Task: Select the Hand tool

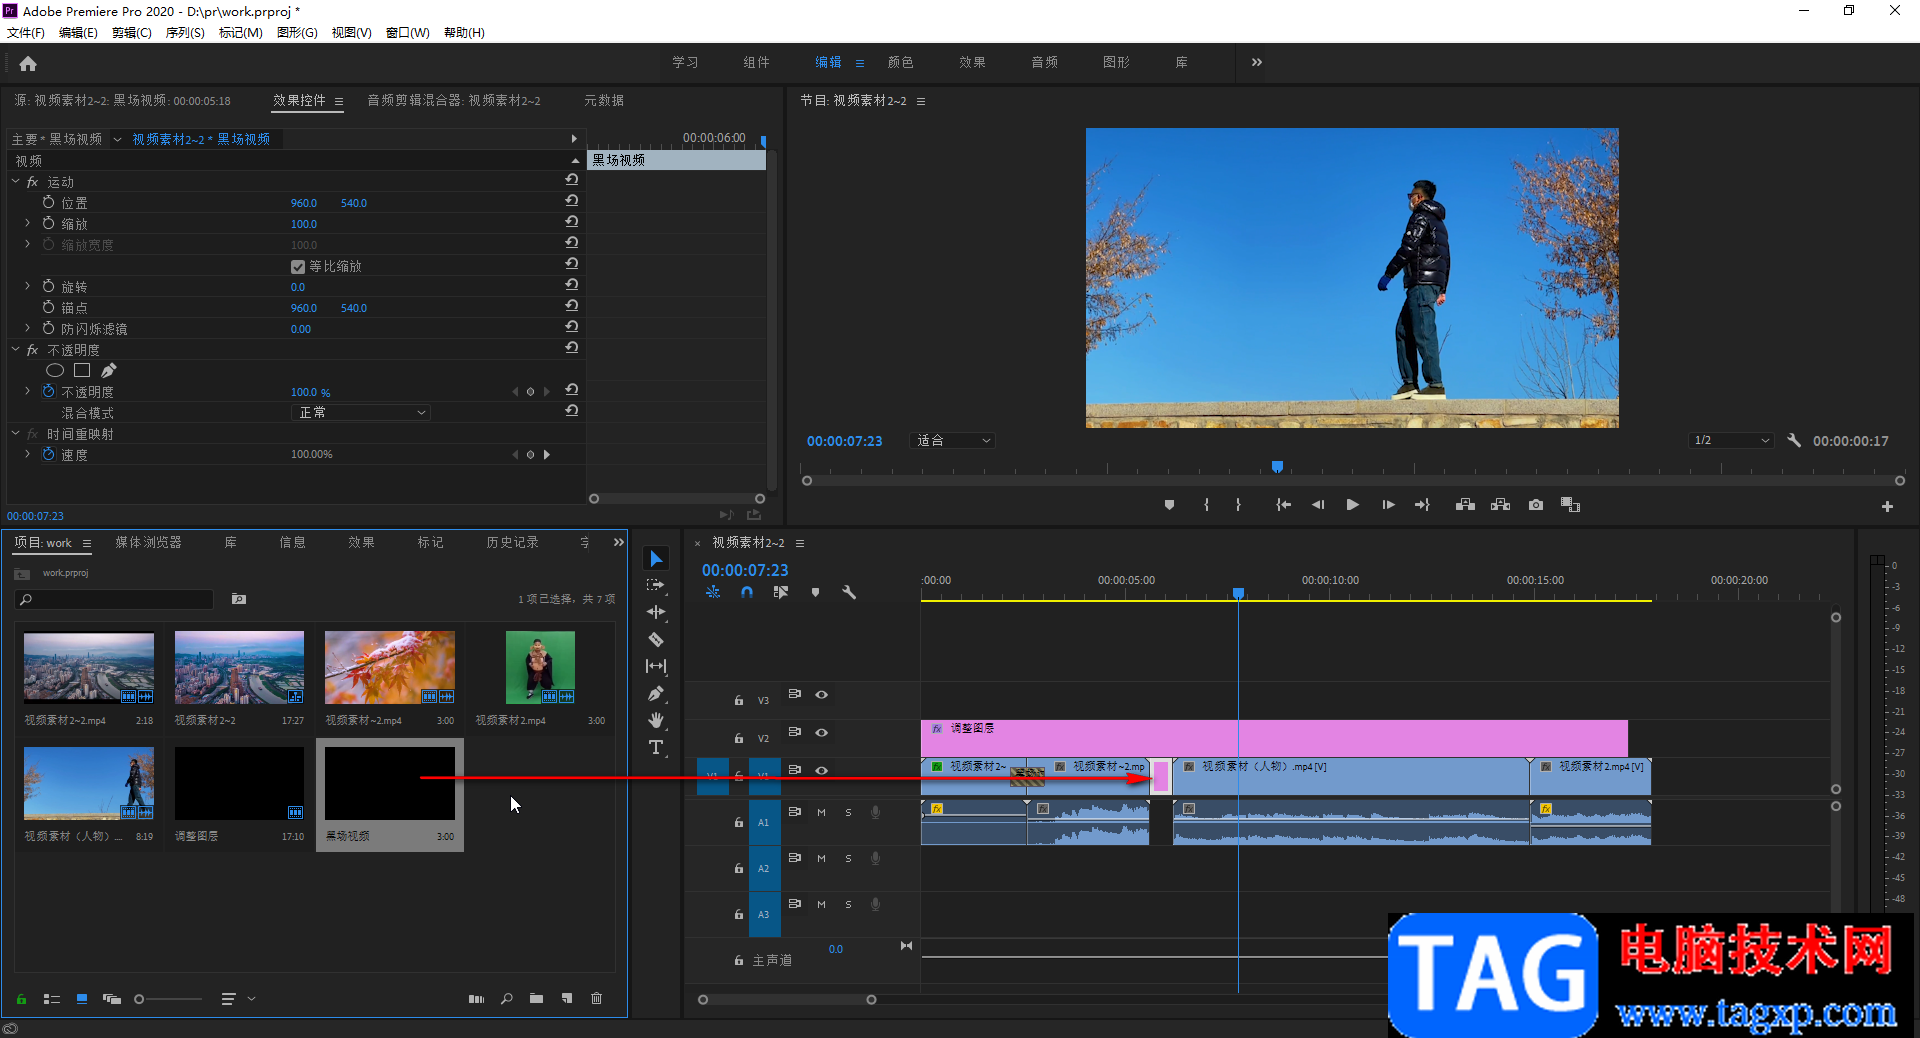Action: click(656, 720)
